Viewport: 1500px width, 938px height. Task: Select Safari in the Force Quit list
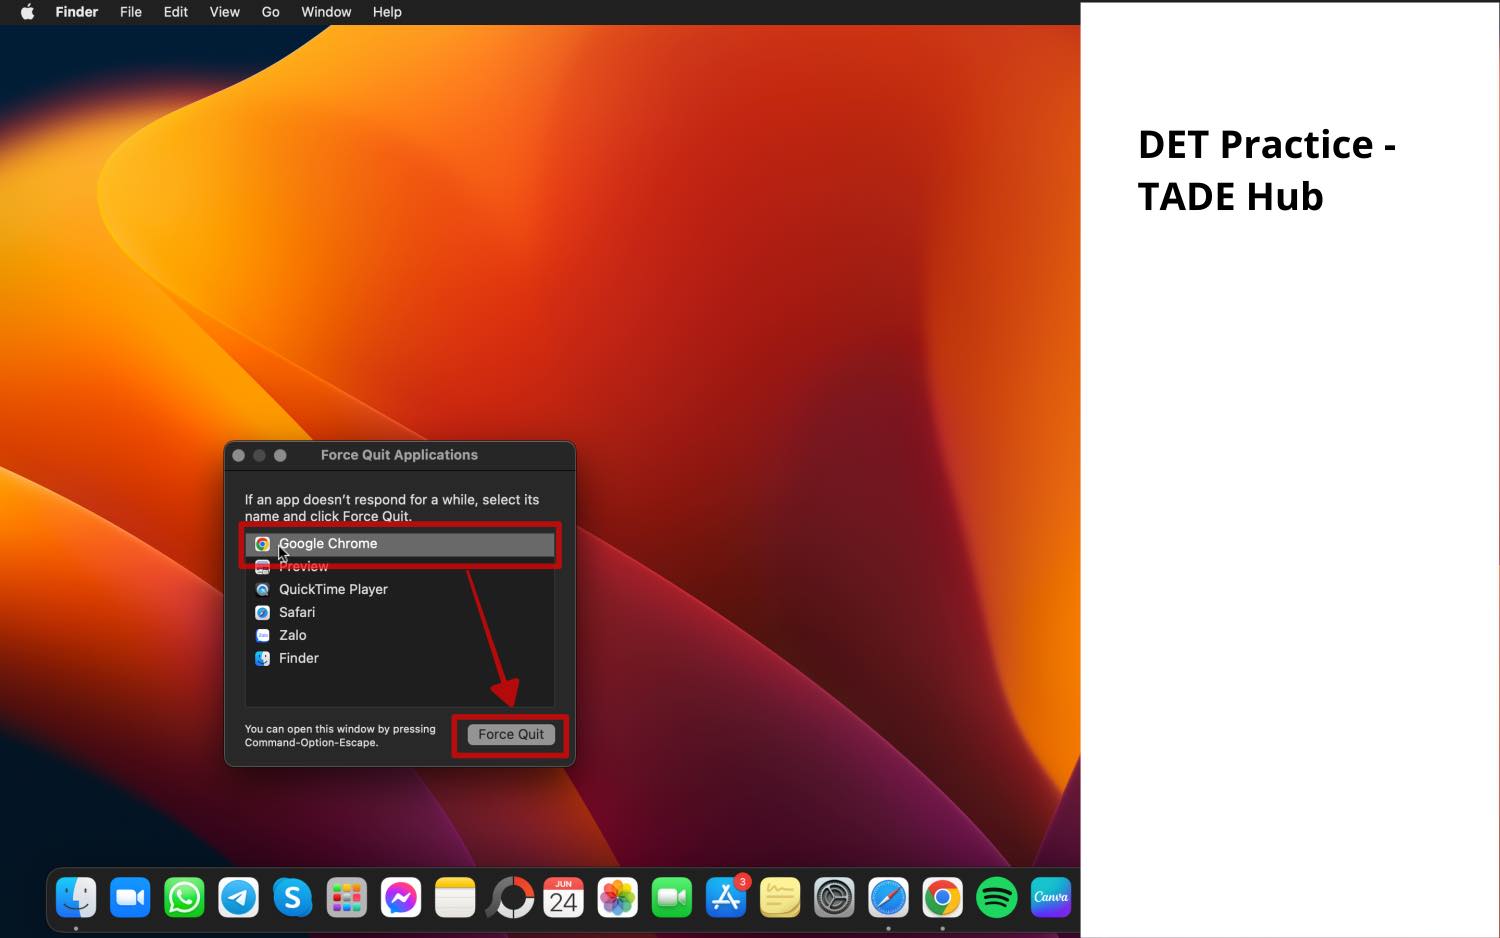pos(400,612)
